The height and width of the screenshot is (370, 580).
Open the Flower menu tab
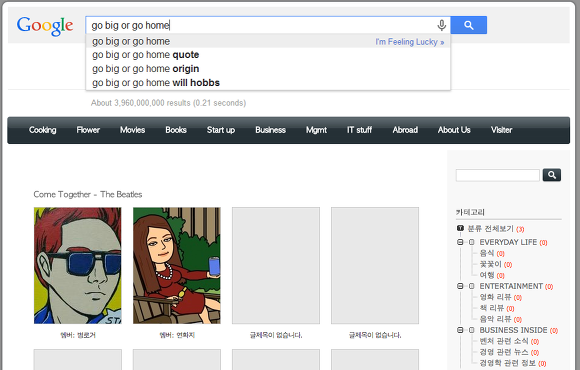tap(88, 130)
